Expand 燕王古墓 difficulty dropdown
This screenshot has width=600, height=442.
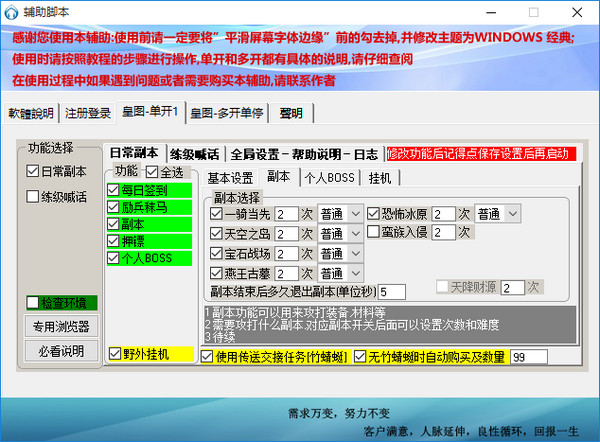click(356, 273)
